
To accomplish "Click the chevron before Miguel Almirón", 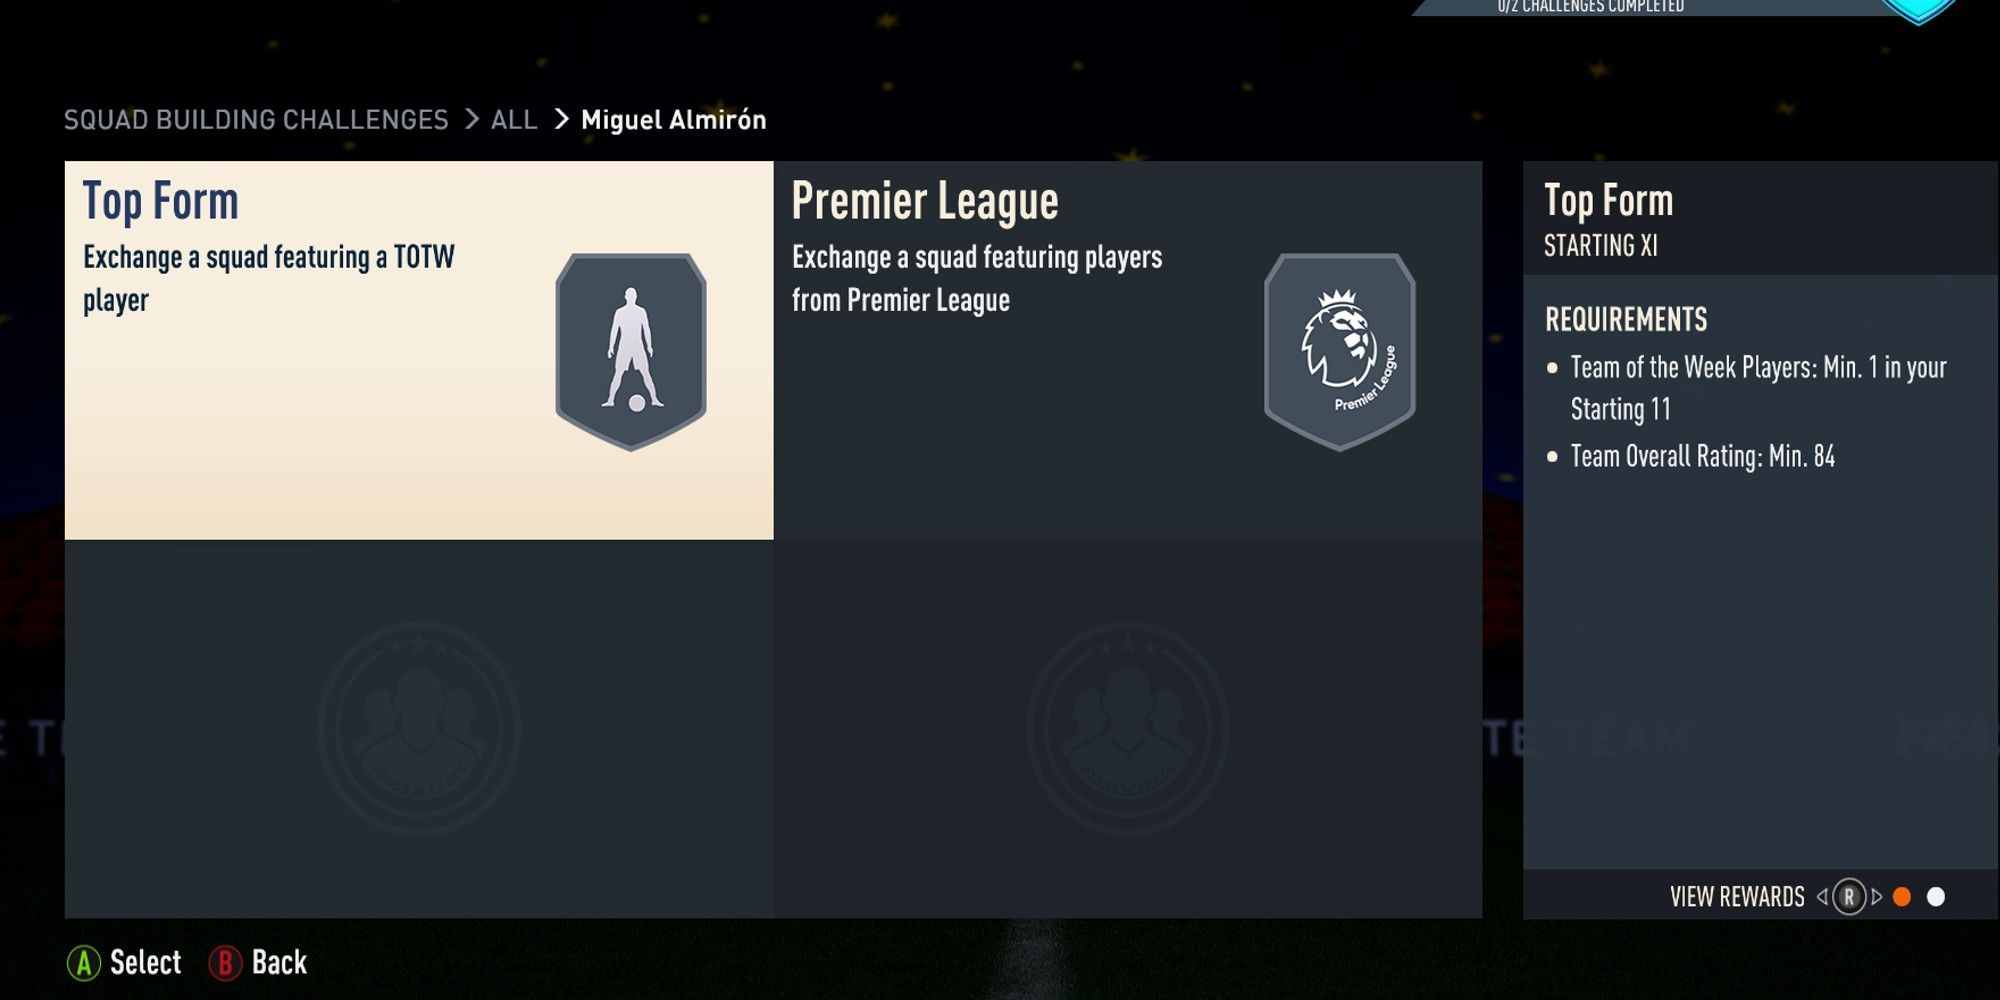I will 561,120.
